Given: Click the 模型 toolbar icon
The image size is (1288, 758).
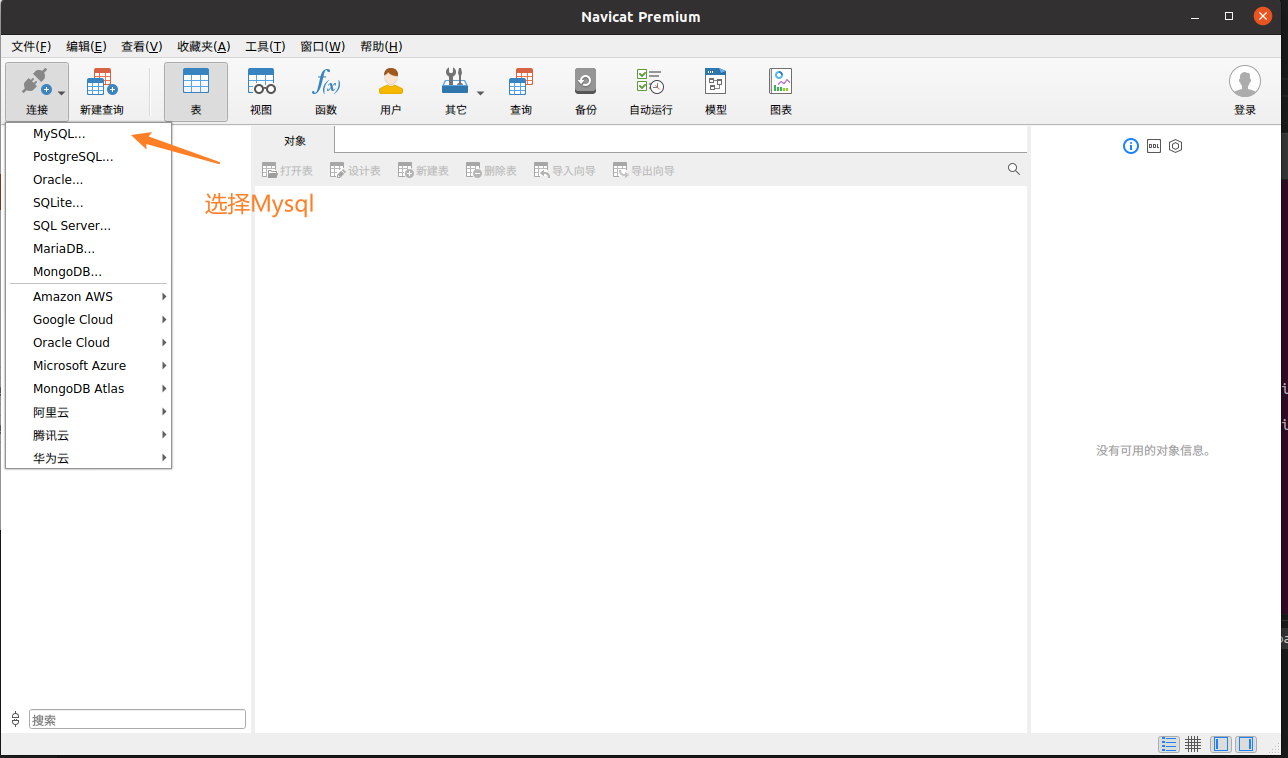Looking at the screenshot, I should point(716,82).
